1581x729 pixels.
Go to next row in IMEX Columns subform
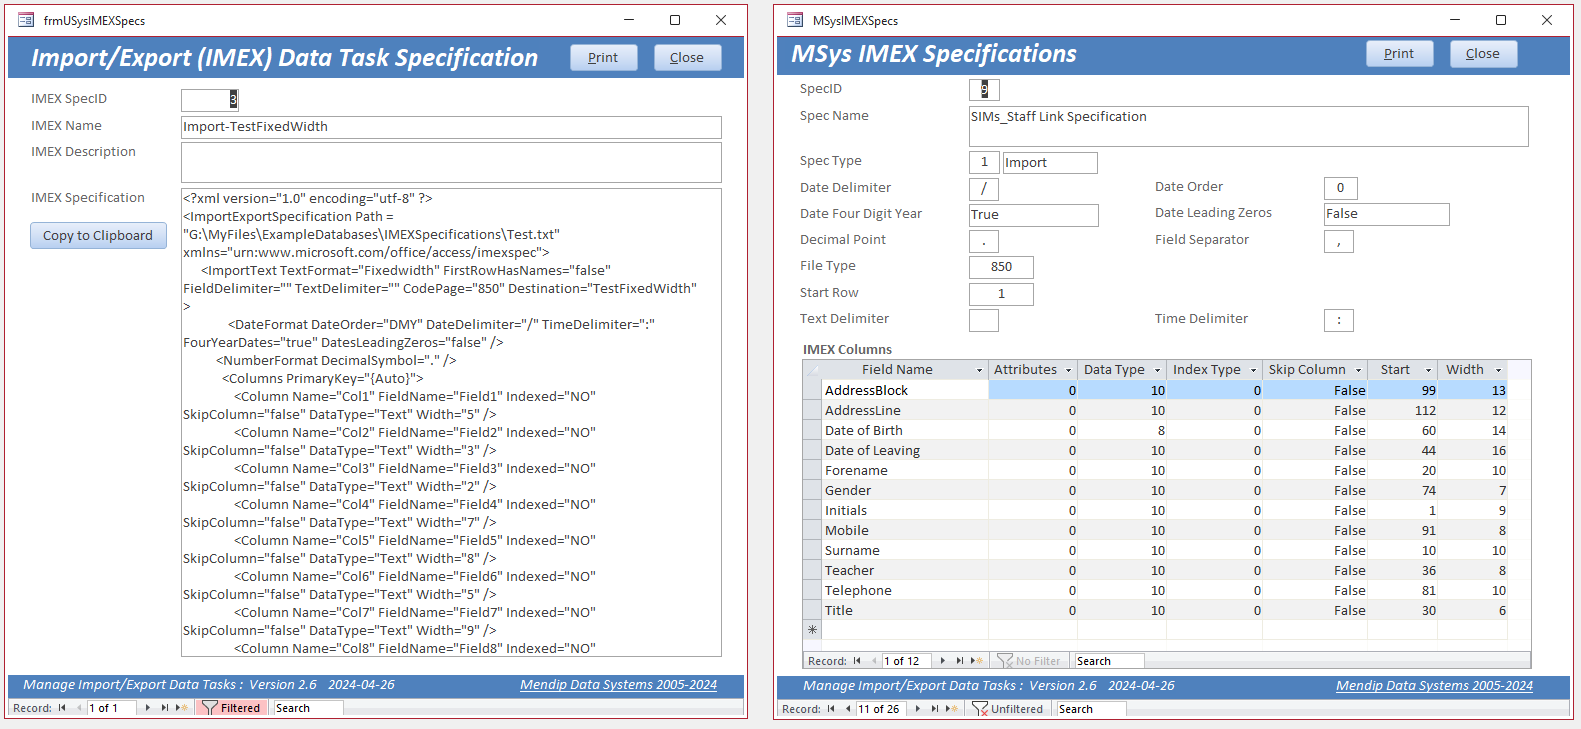click(943, 661)
